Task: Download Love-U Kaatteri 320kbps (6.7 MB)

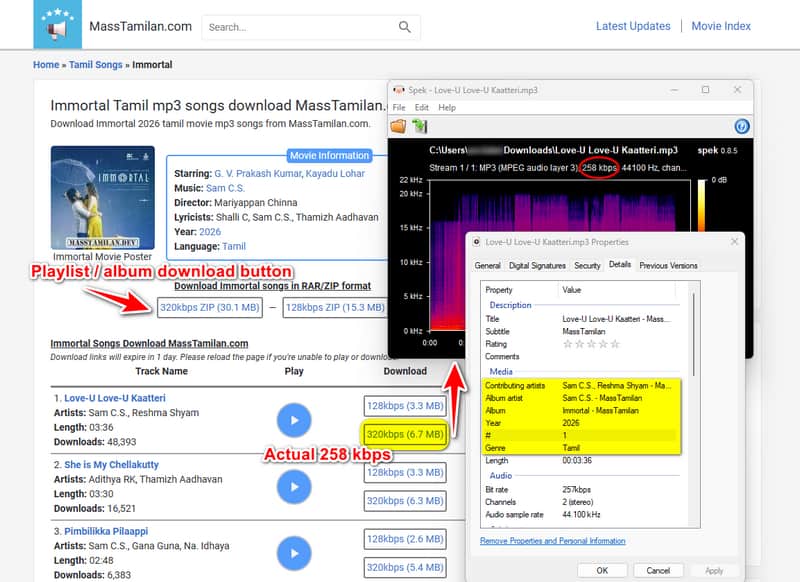Action: [405, 435]
